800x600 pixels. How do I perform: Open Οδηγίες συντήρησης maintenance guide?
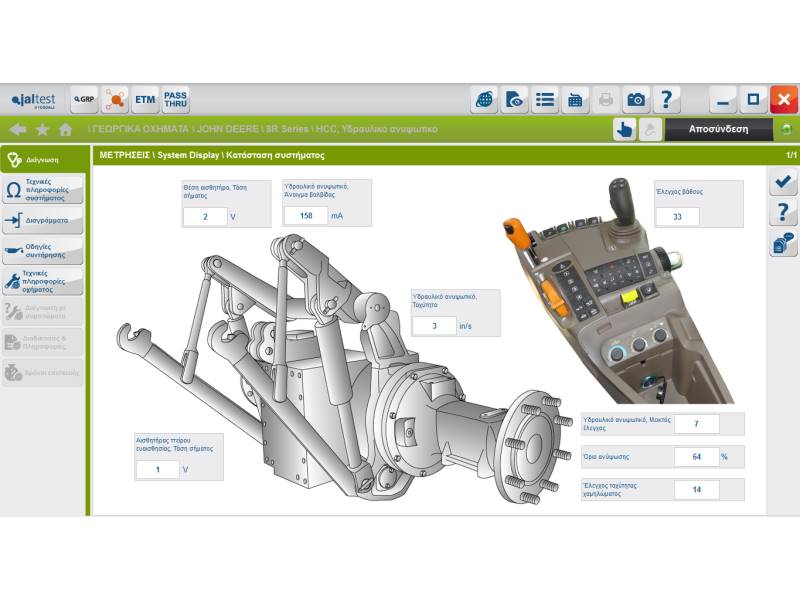[42, 250]
